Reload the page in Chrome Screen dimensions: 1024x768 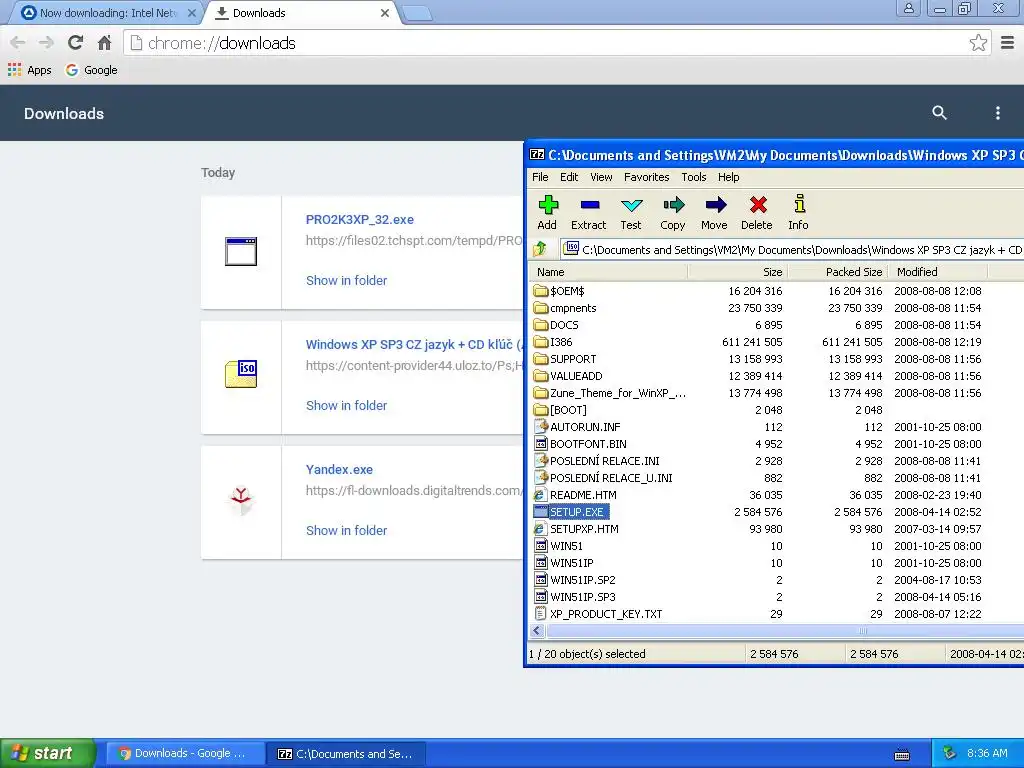[75, 43]
